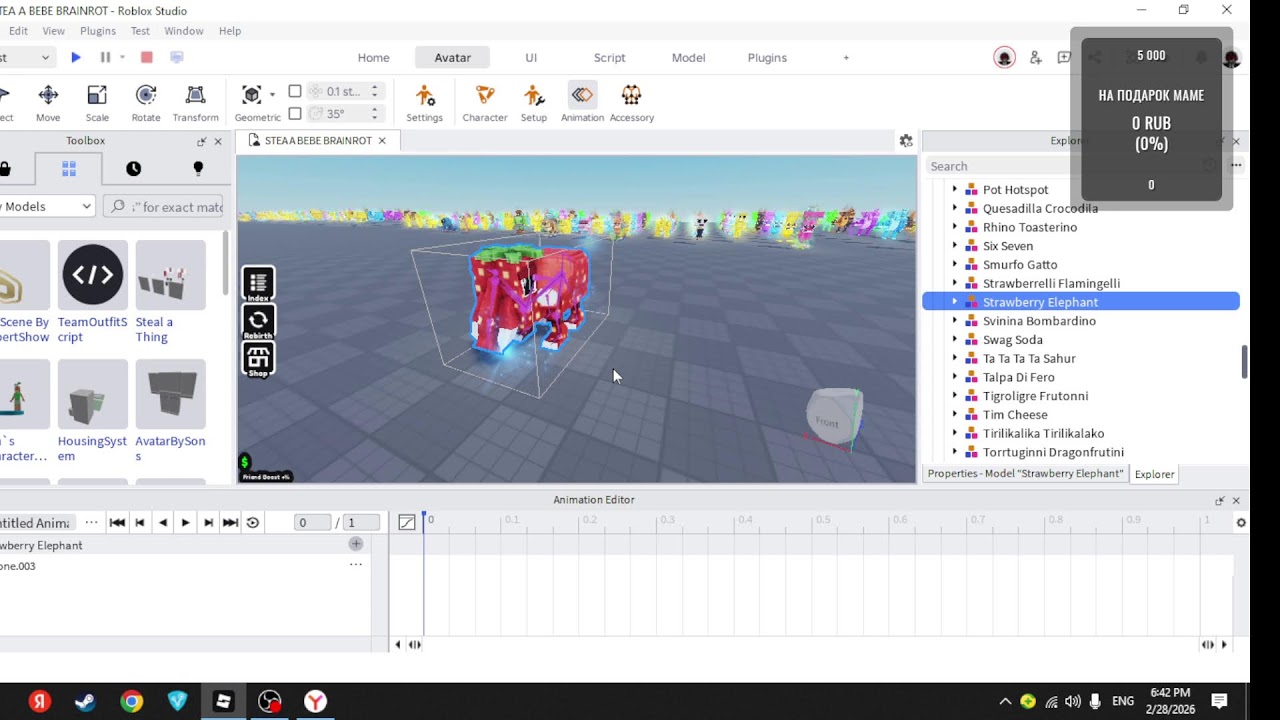Screen dimensions: 1280x720
Task: Click the in-game Rebirth button
Action: [258, 322]
